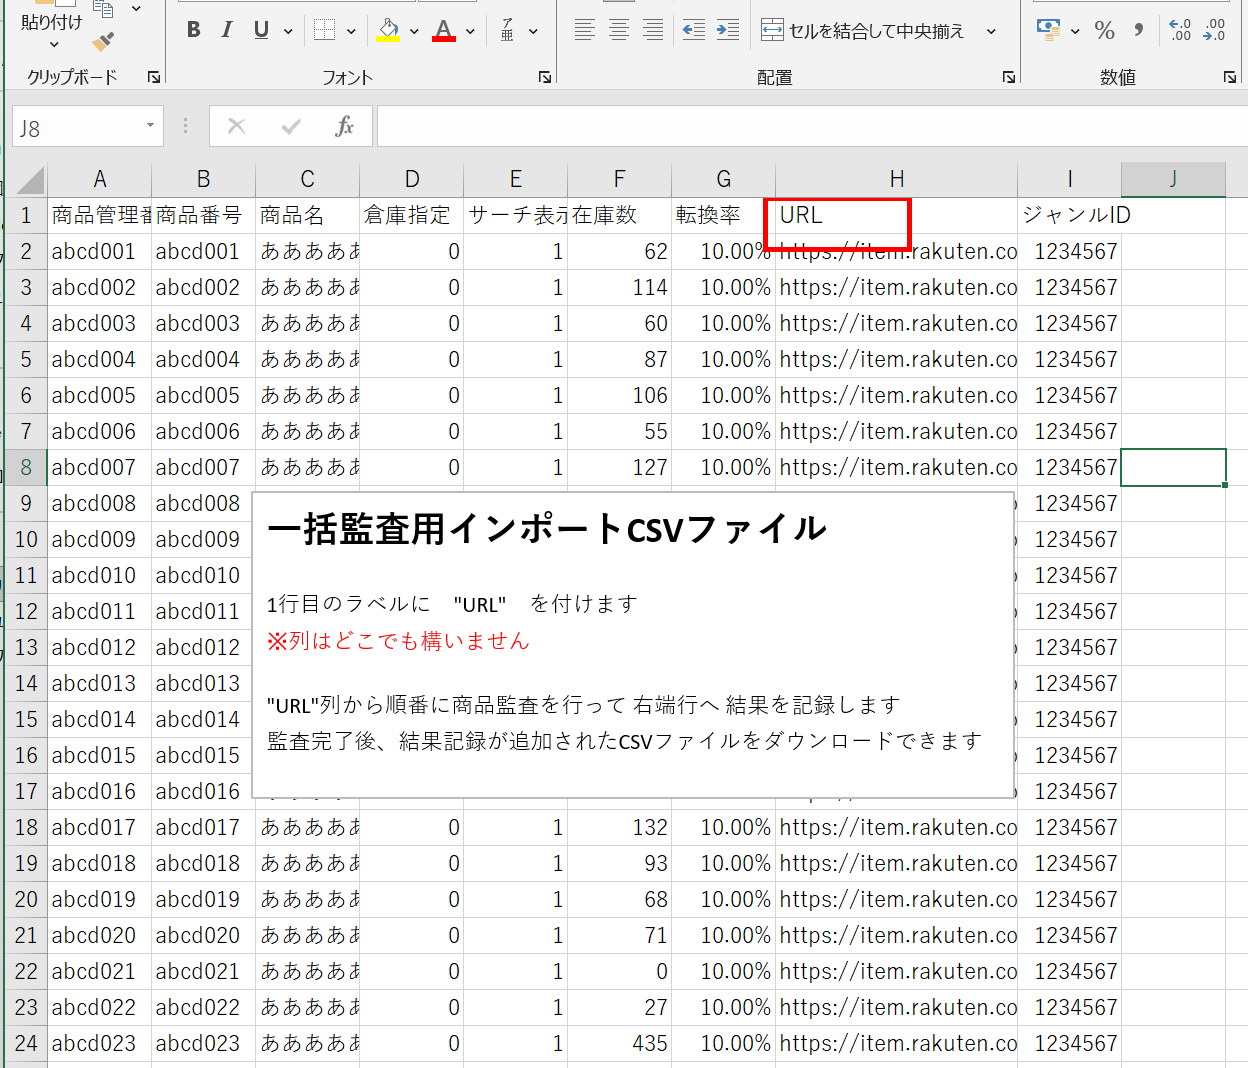Select the 商品名 header cell
The width and height of the screenshot is (1248, 1068).
[308, 215]
